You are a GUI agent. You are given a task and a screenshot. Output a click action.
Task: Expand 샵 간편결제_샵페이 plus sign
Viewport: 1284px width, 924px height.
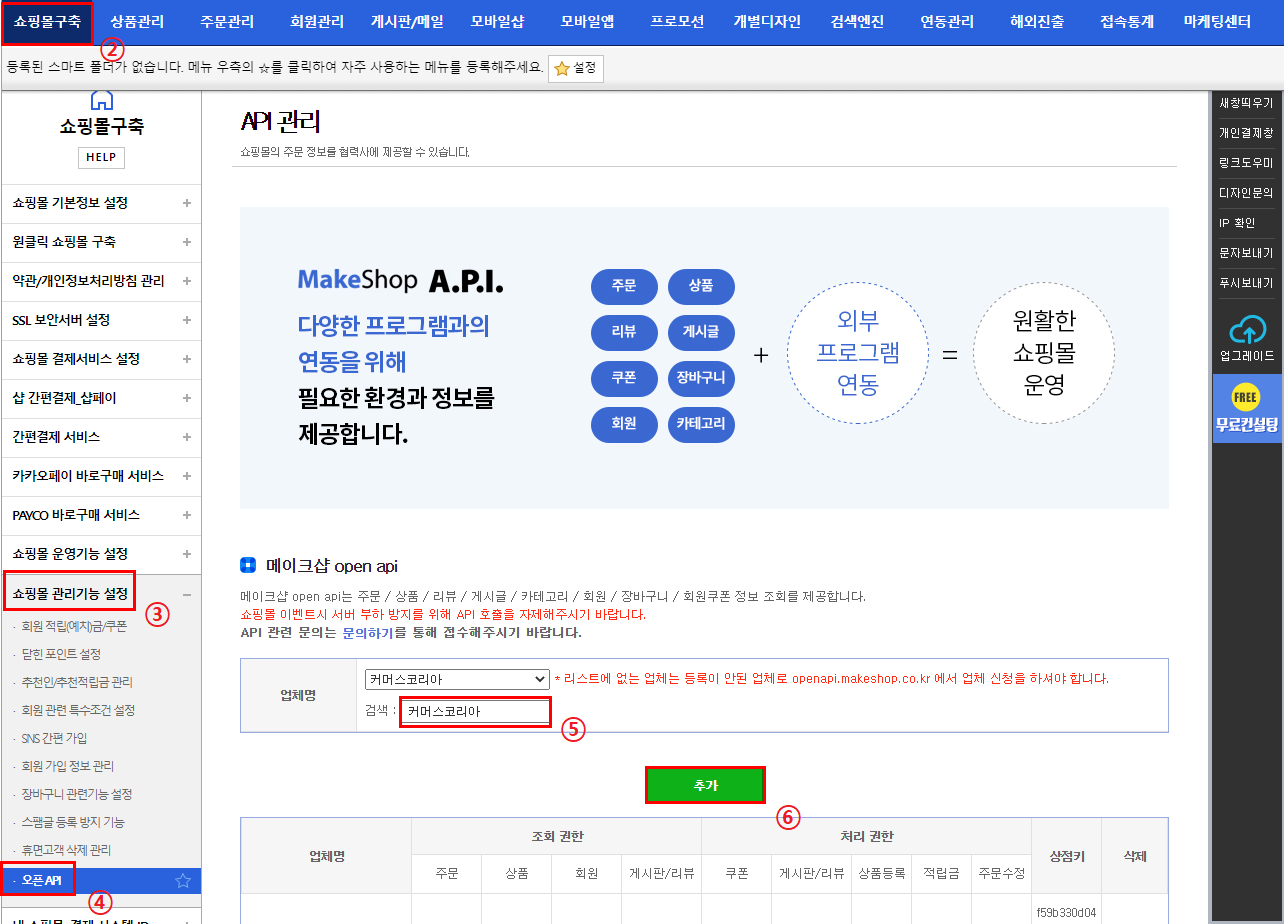(187, 398)
